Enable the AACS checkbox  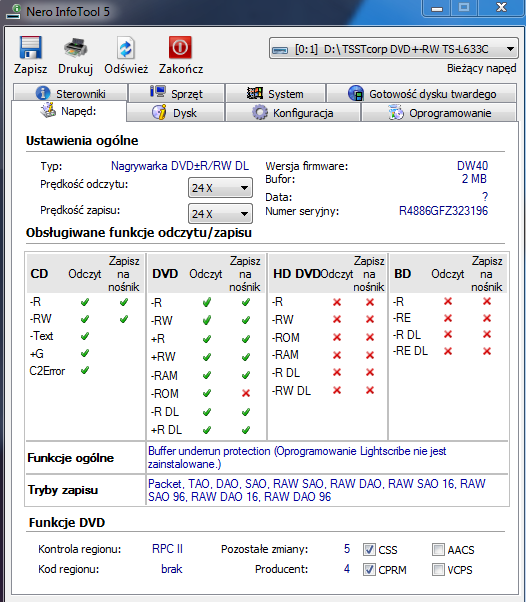(438, 549)
